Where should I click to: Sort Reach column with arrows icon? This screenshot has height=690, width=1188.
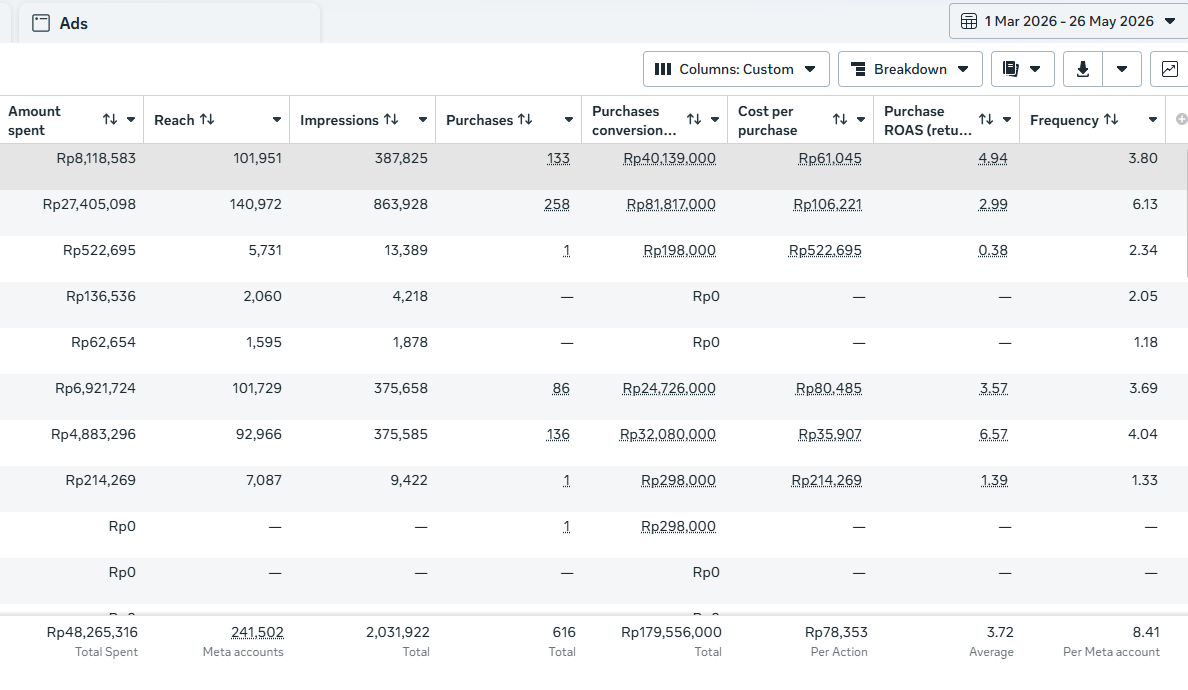point(207,120)
